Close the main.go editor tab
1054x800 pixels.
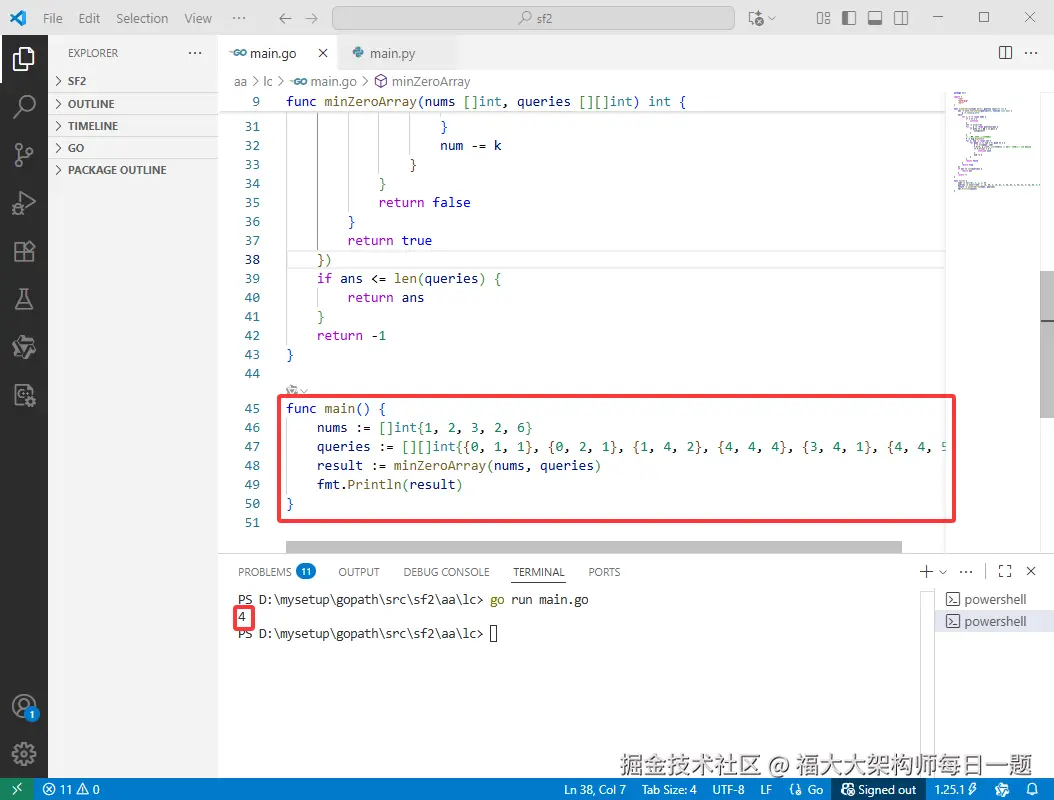[x=323, y=53]
